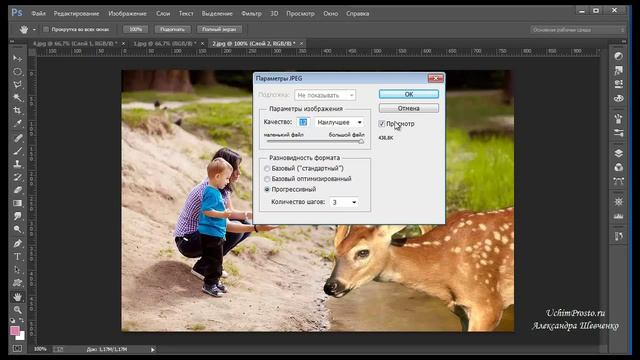Open the Изображение menu

(127, 13)
